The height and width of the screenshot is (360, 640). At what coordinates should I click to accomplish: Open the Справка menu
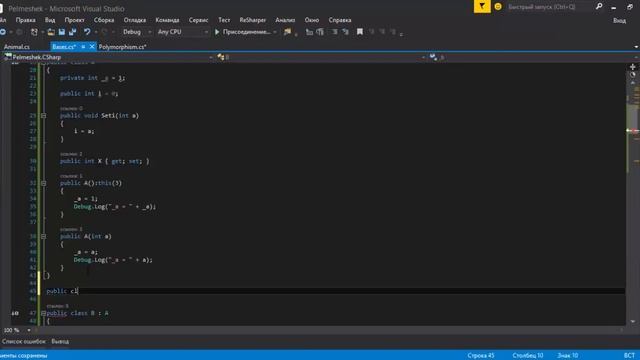340,20
